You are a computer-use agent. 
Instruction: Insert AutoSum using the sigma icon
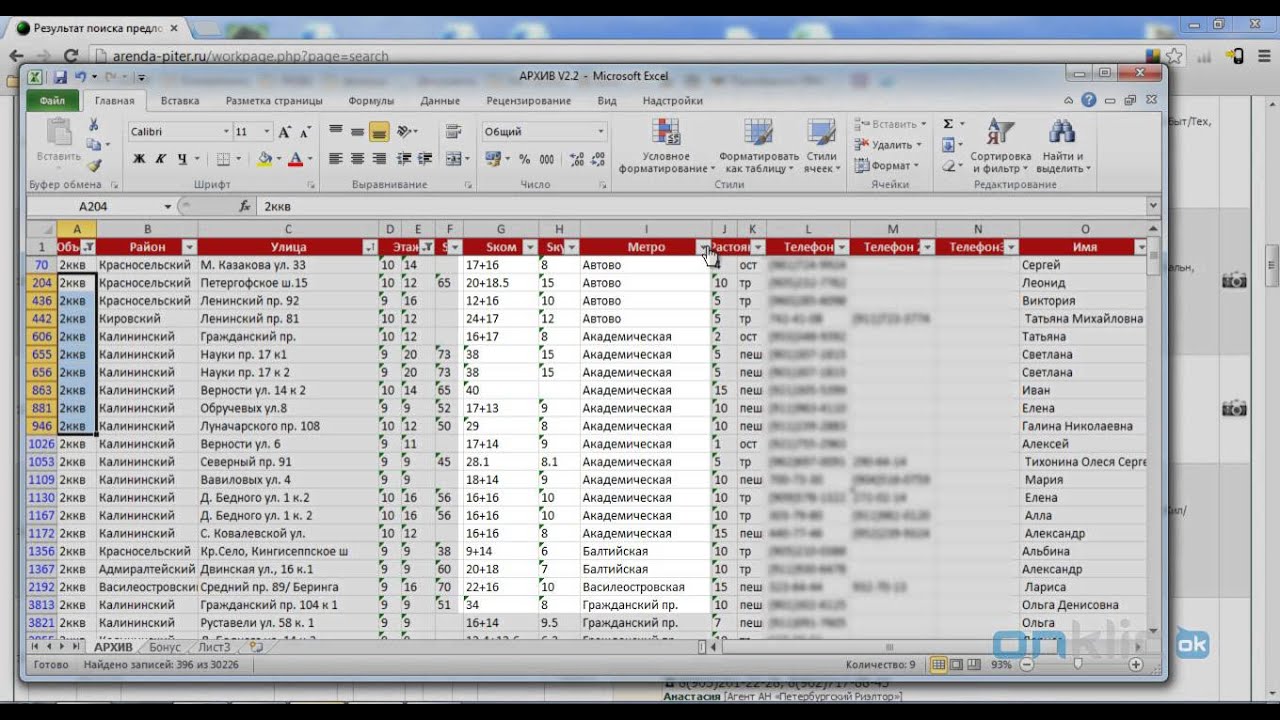pyautogui.click(x=948, y=124)
